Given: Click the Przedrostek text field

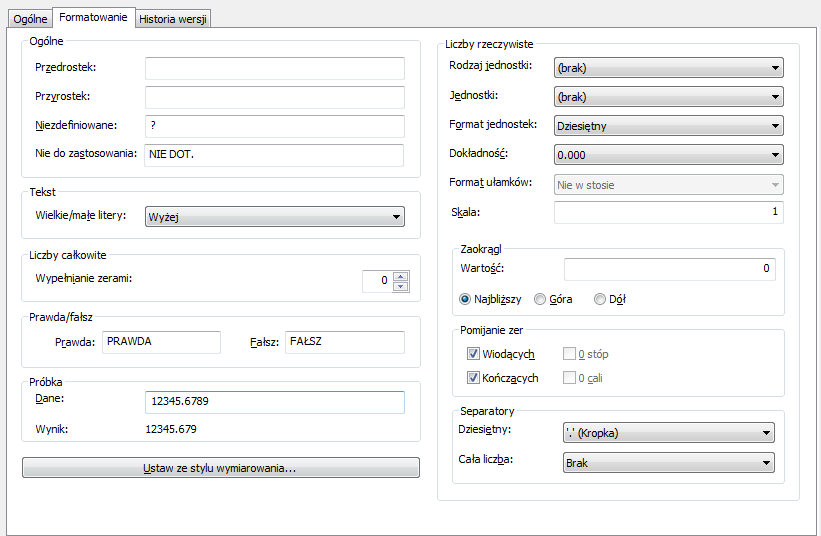Looking at the screenshot, I should (x=274, y=68).
